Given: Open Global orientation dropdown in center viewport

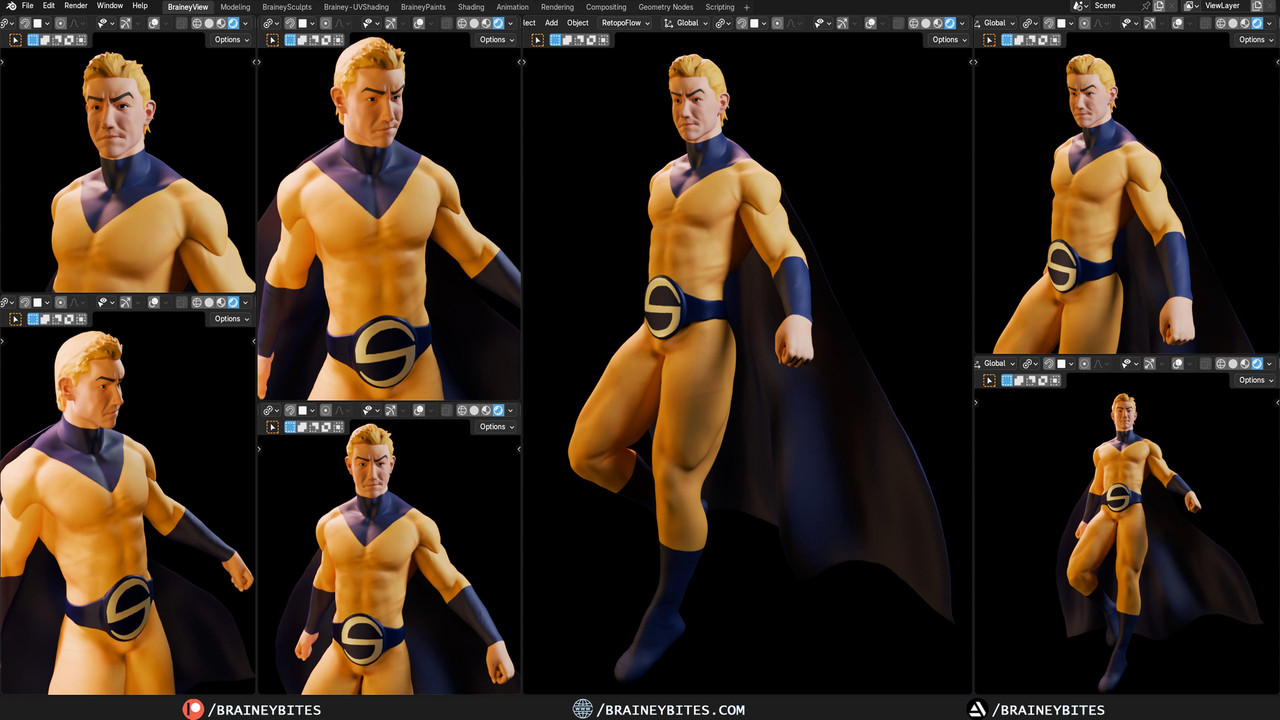Looking at the screenshot, I should pos(685,23).
